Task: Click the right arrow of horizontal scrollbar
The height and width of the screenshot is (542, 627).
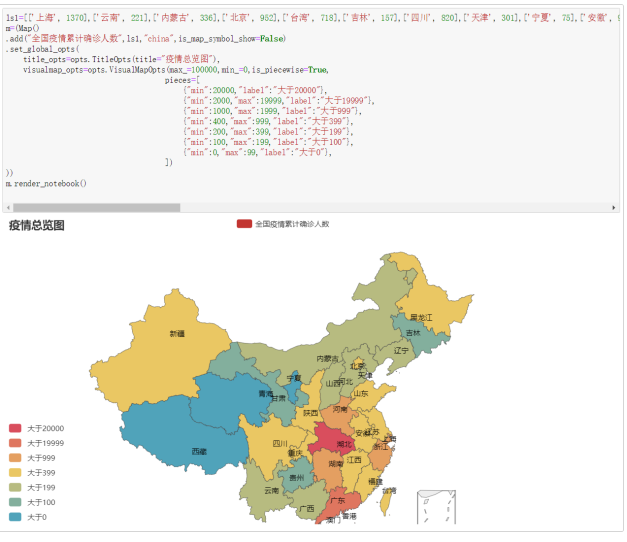Action: click(x=614, y=207)
